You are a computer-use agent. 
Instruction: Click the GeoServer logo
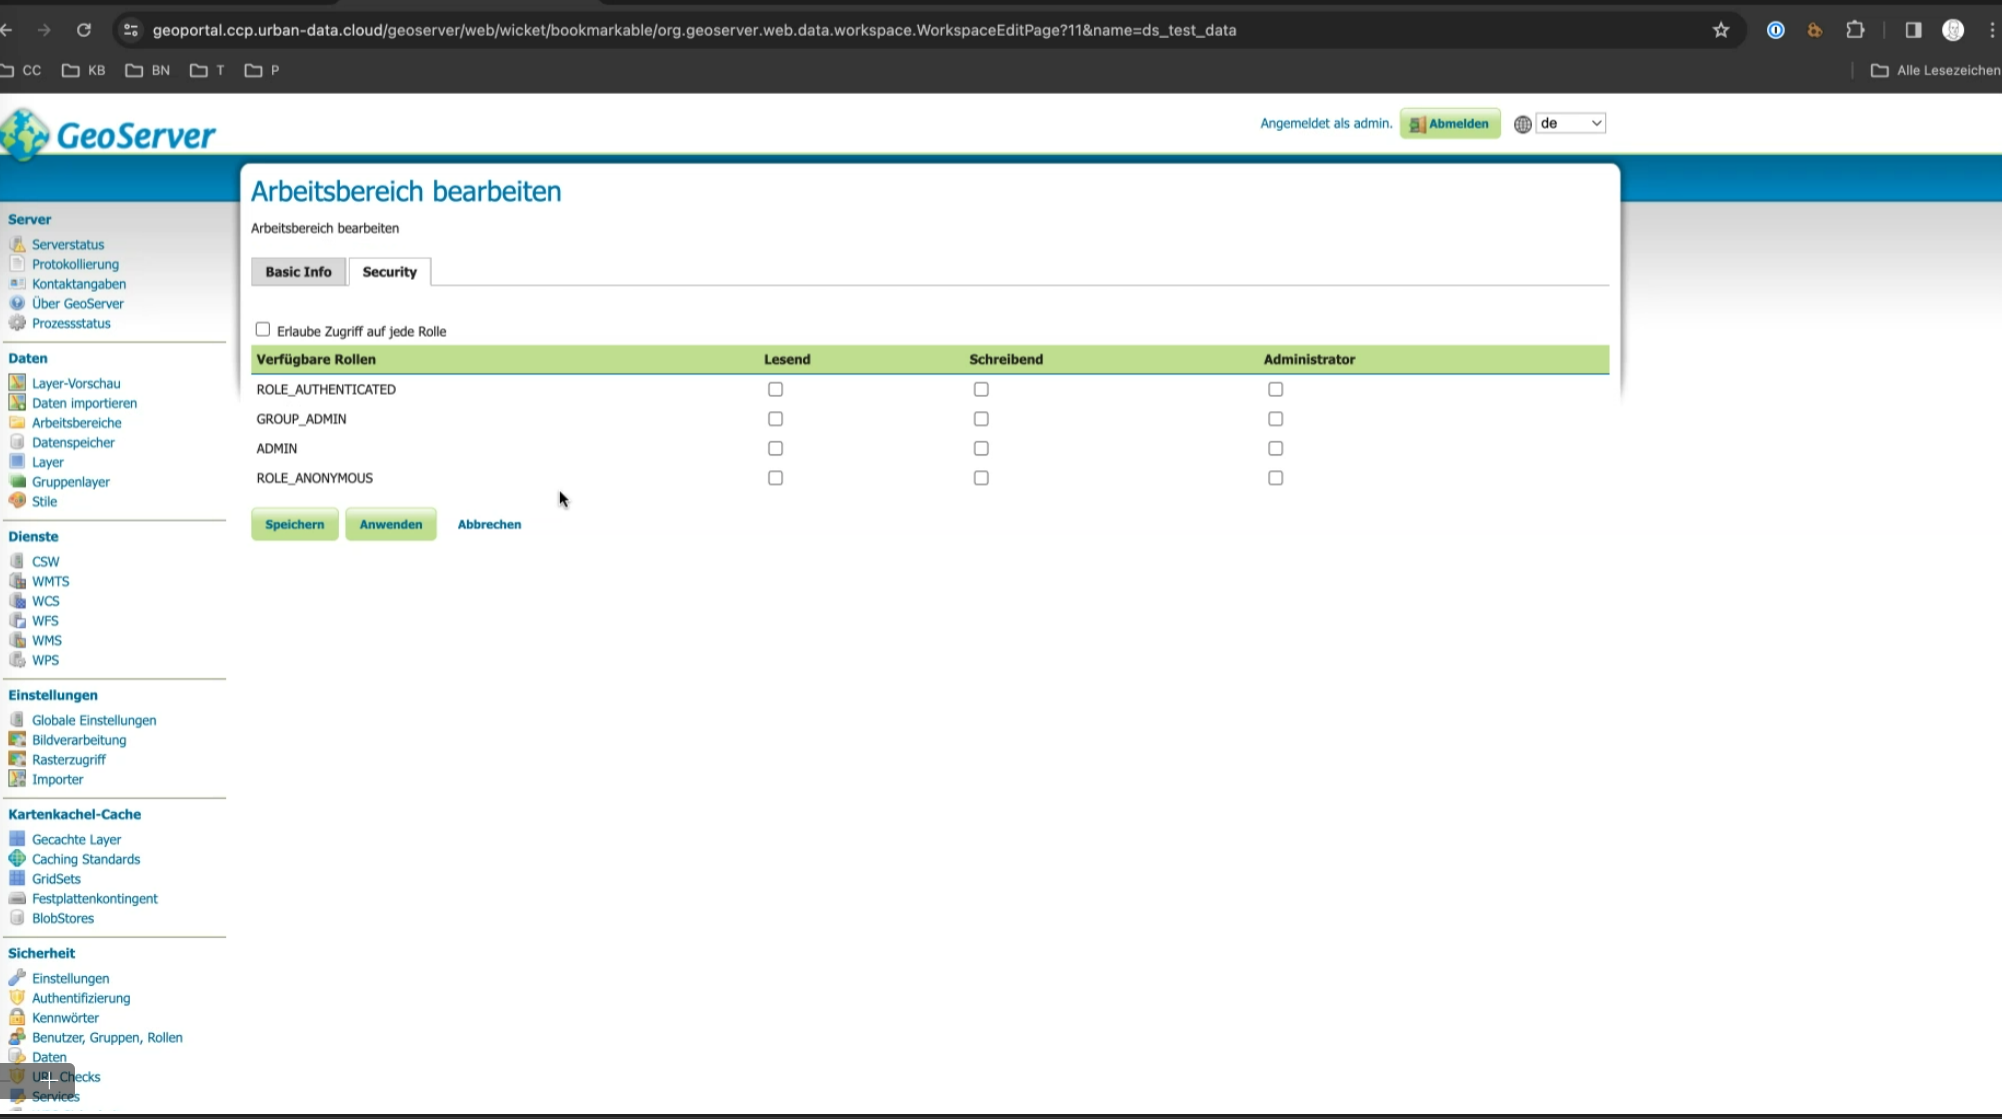[x=108, y=135]
